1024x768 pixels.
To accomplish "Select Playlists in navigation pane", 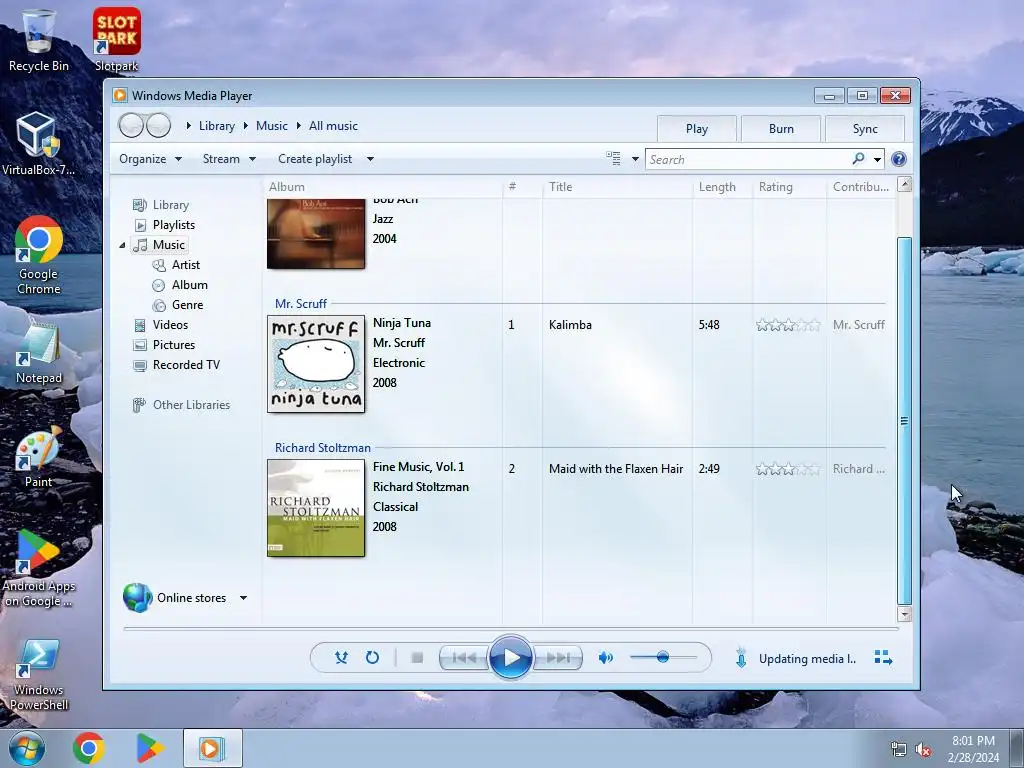I will 174,225.
